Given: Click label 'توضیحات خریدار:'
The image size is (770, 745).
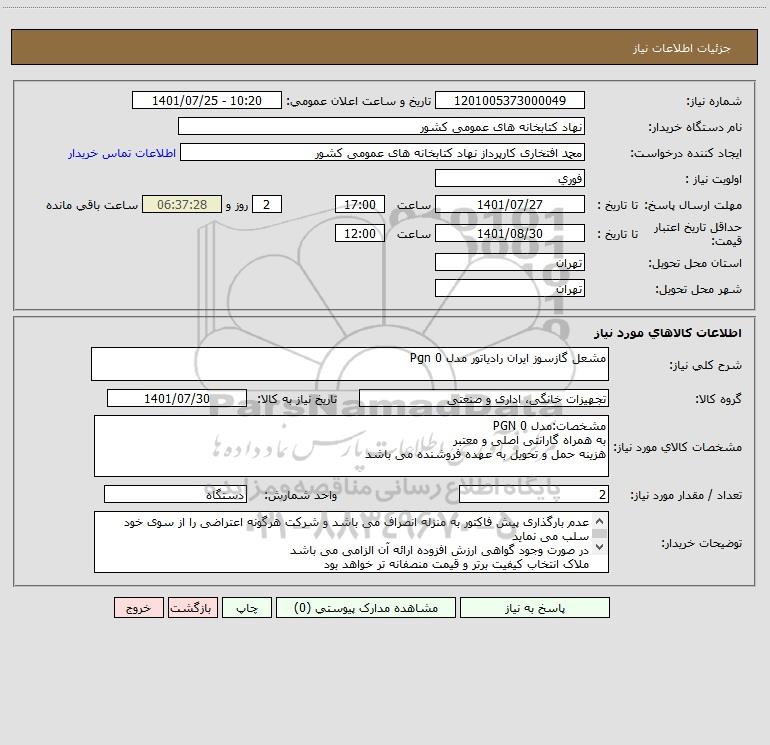Looking at the screenshot, I should 702,543.
